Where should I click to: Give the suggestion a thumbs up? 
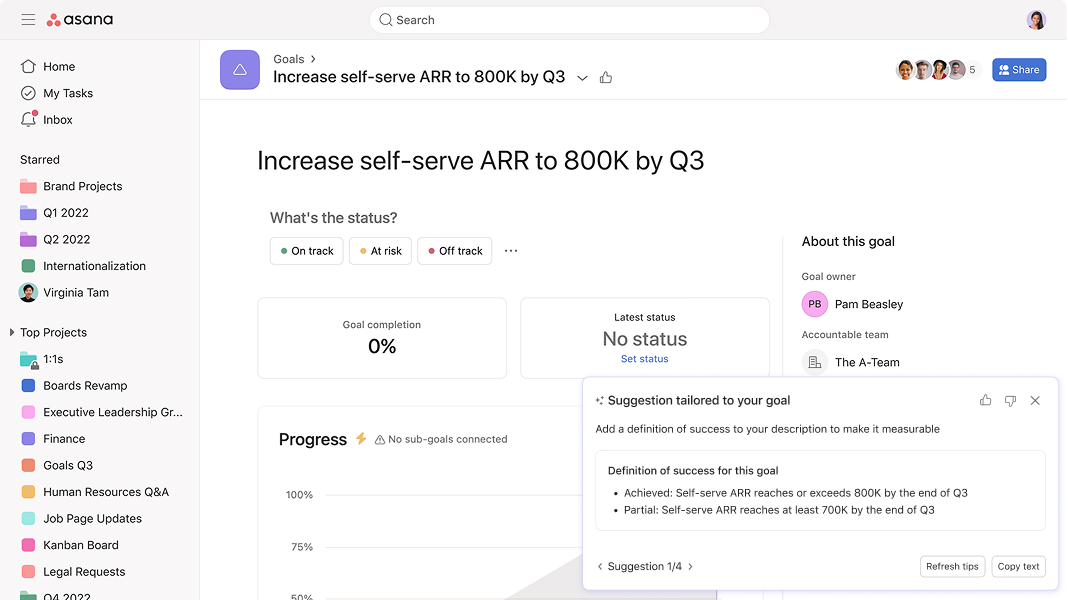pos(985,400)
